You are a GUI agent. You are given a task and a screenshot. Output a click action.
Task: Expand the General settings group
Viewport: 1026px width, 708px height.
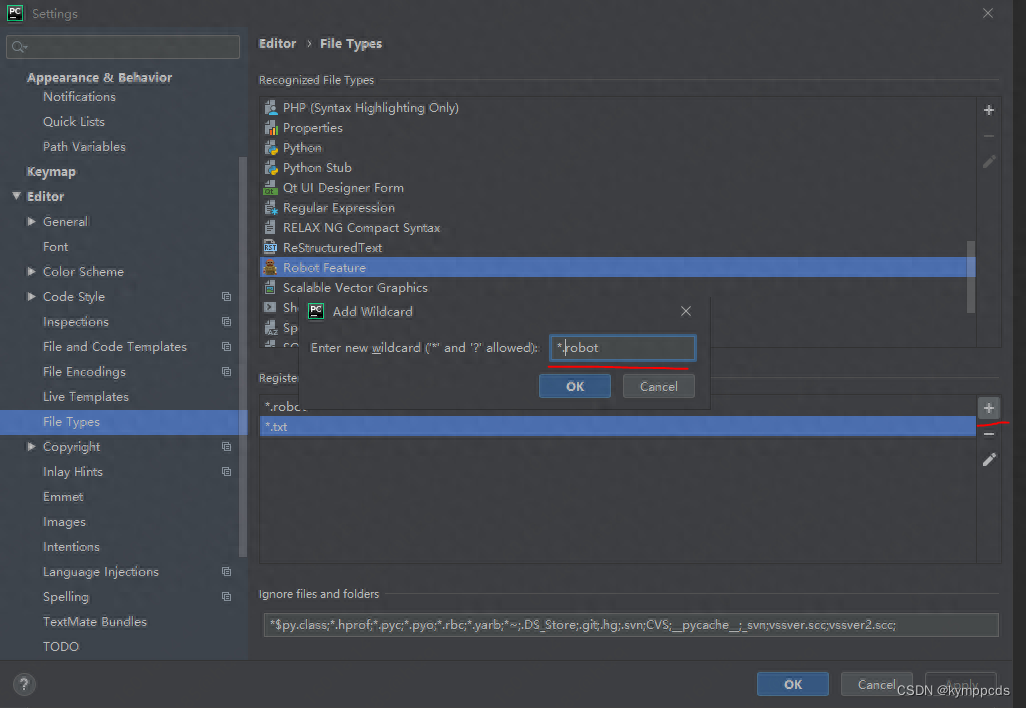(x=32, y=221)
